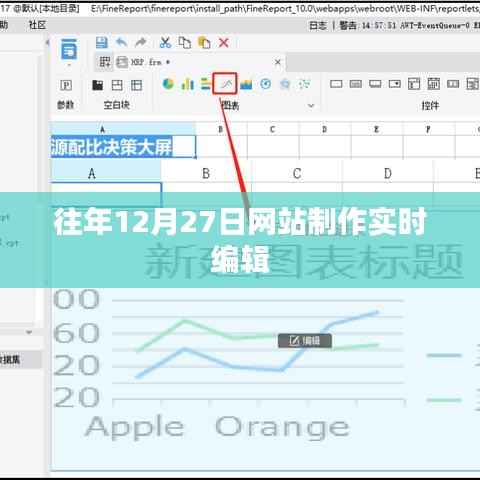Screen dimensions: 480x480
Task: Redo the last undone action
Action: 141,43
